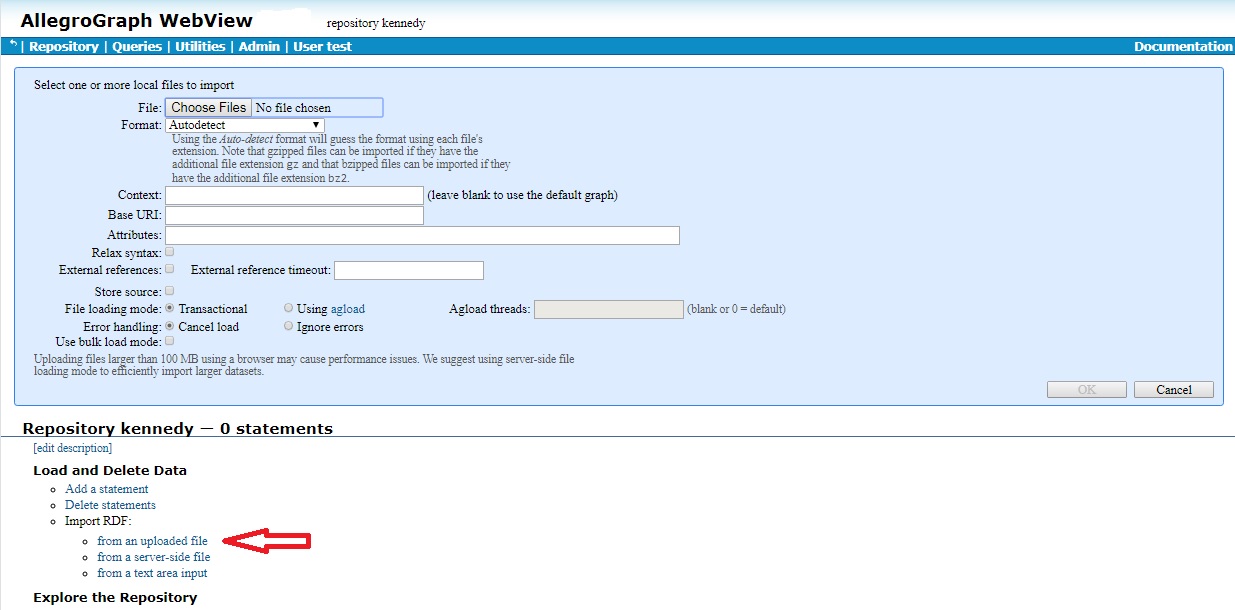Select the Using agload radio button
The width and height of the screenshot is (1235, 610).
click(x=289, y=308)
